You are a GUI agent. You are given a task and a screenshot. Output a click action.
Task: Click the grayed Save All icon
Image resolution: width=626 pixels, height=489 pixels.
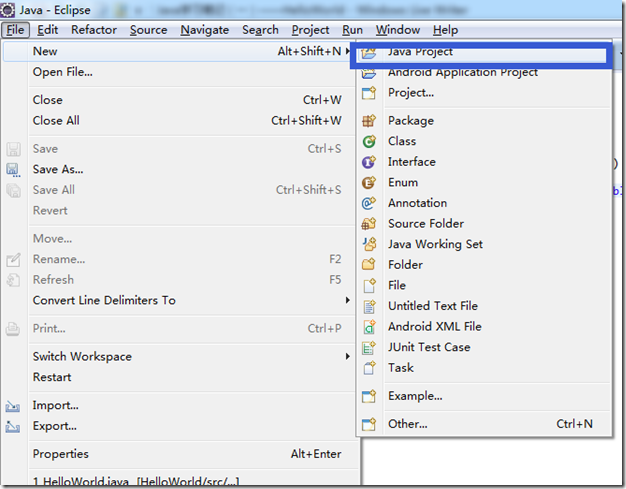click(13, 190)
